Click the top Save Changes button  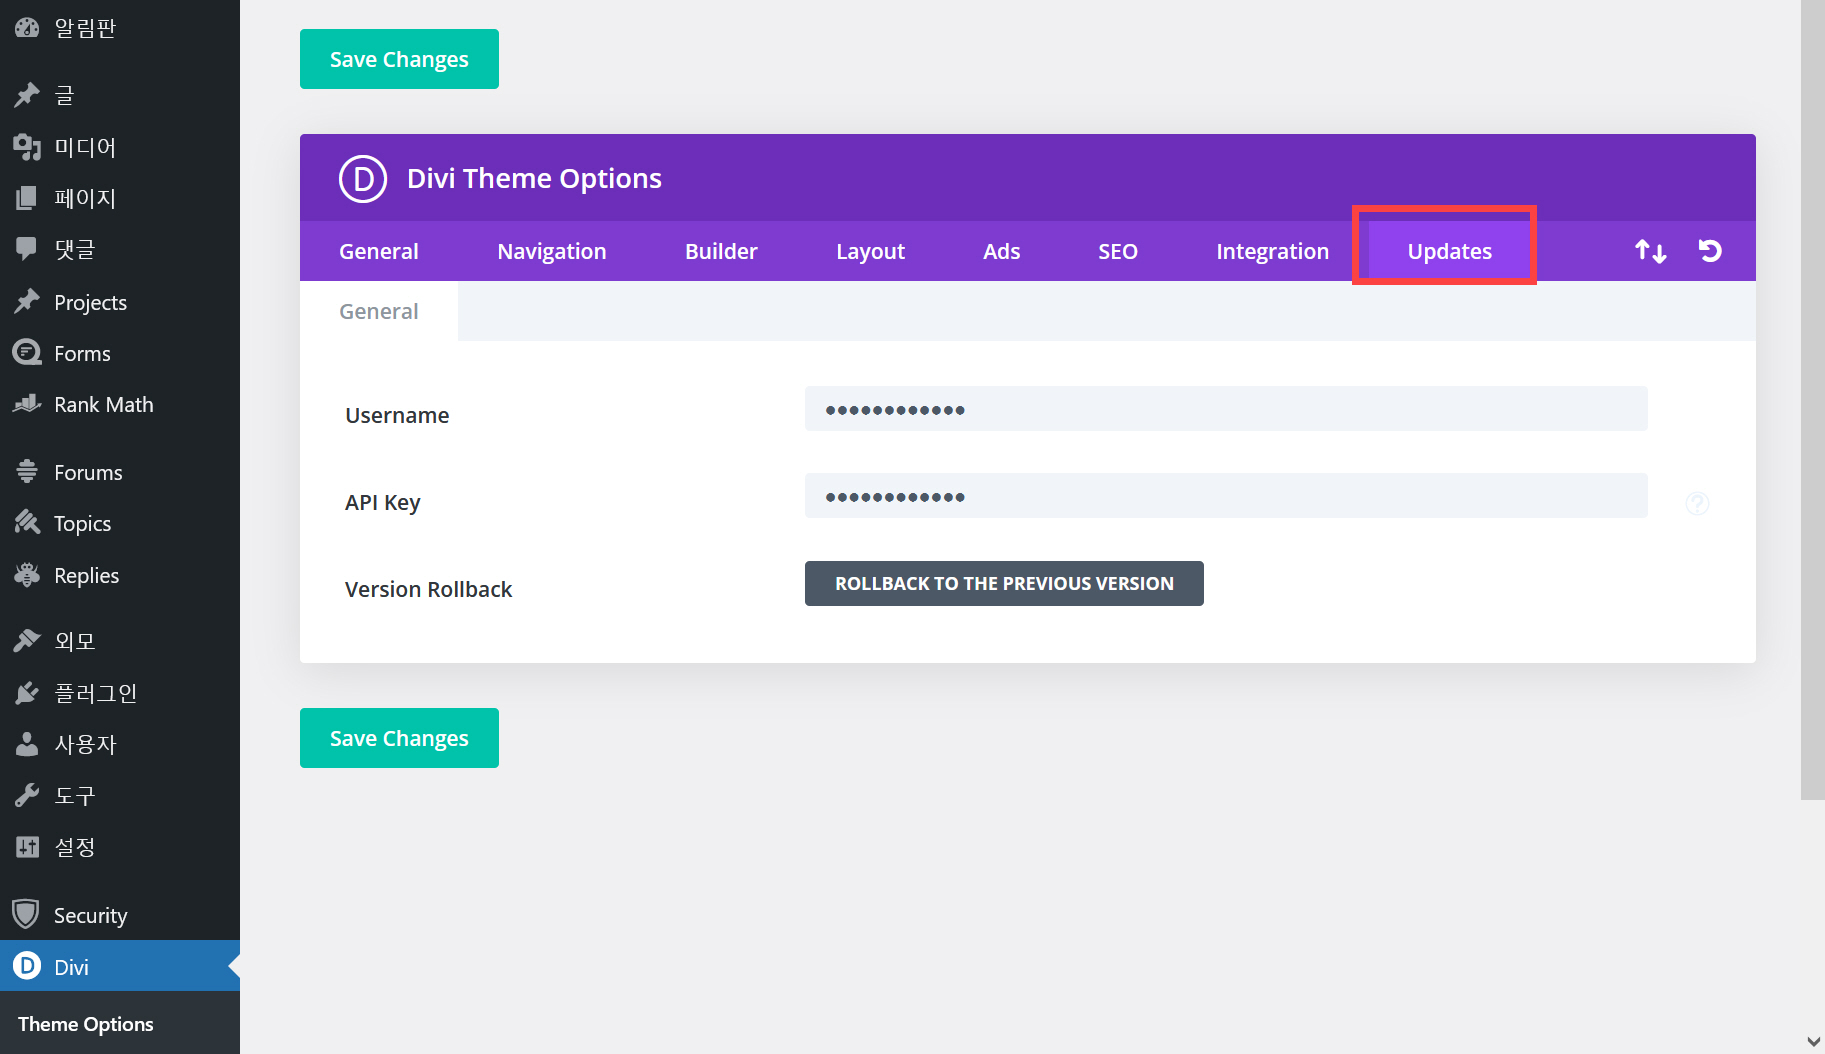399,59
